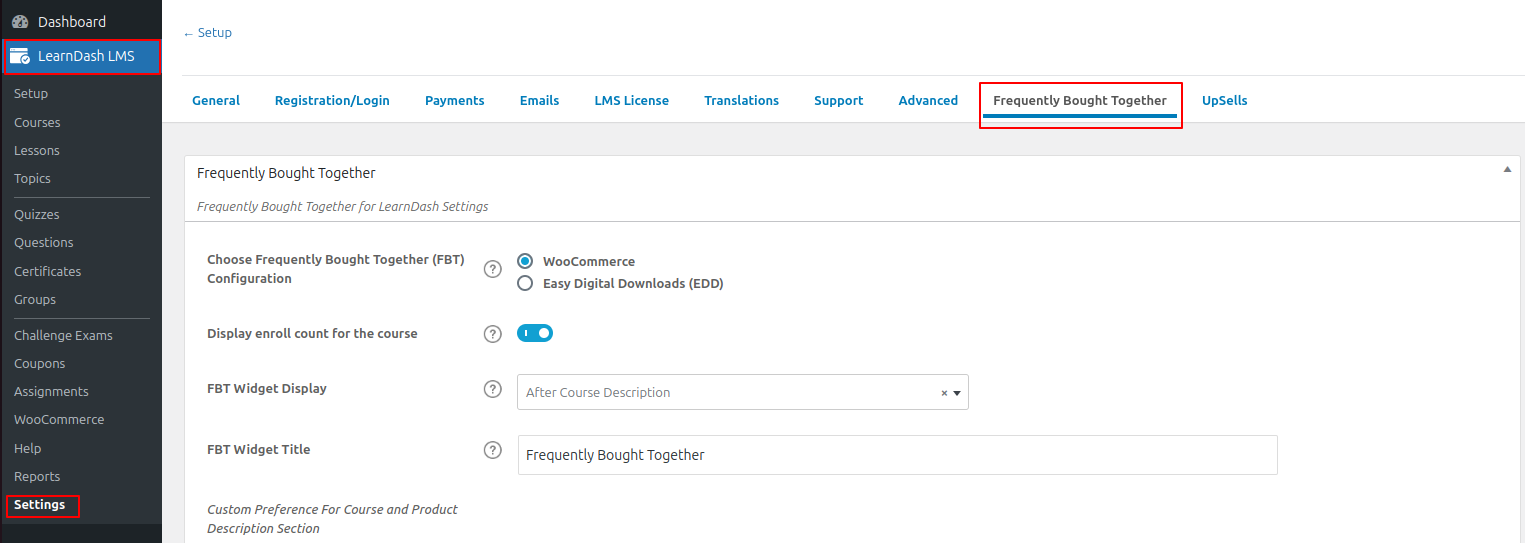This screenshot has width=1525, height=543.
Task: Click help icon beside FBT Configuration
Action: pos(492,269)
